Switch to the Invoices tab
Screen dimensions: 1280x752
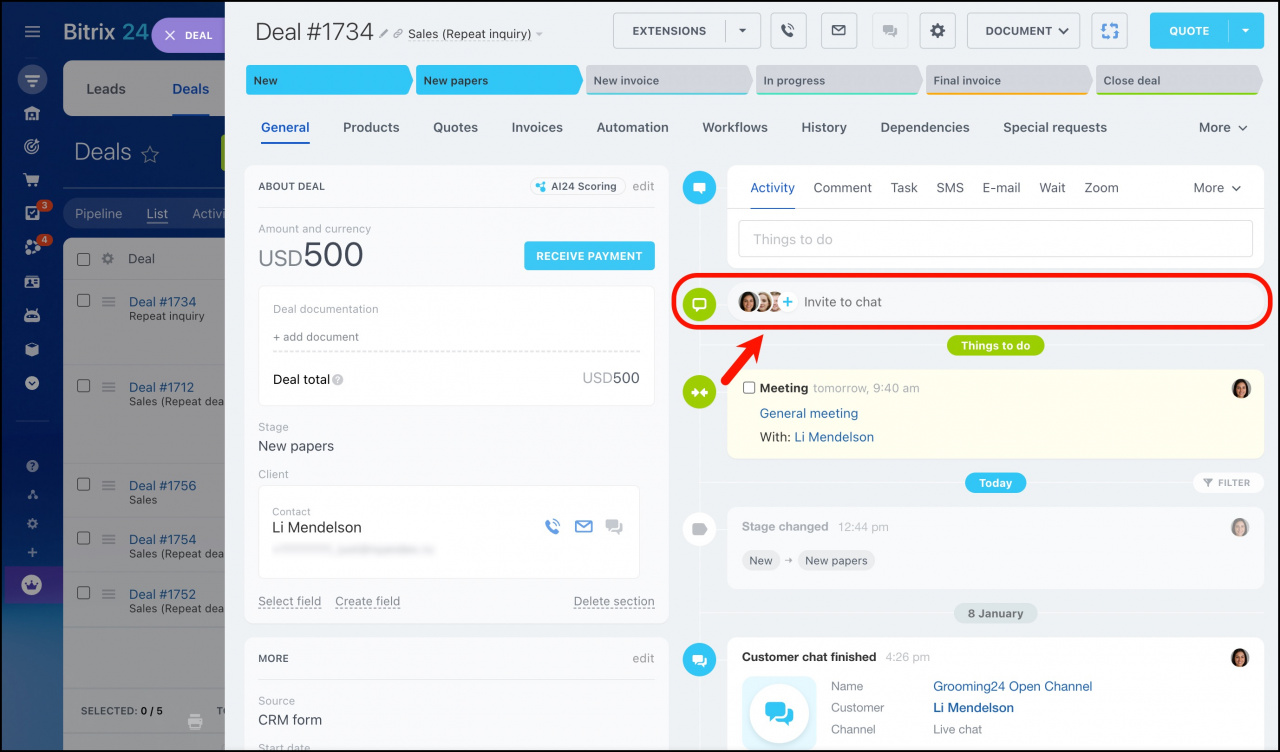pyautogui.click(x=537, y=127)
